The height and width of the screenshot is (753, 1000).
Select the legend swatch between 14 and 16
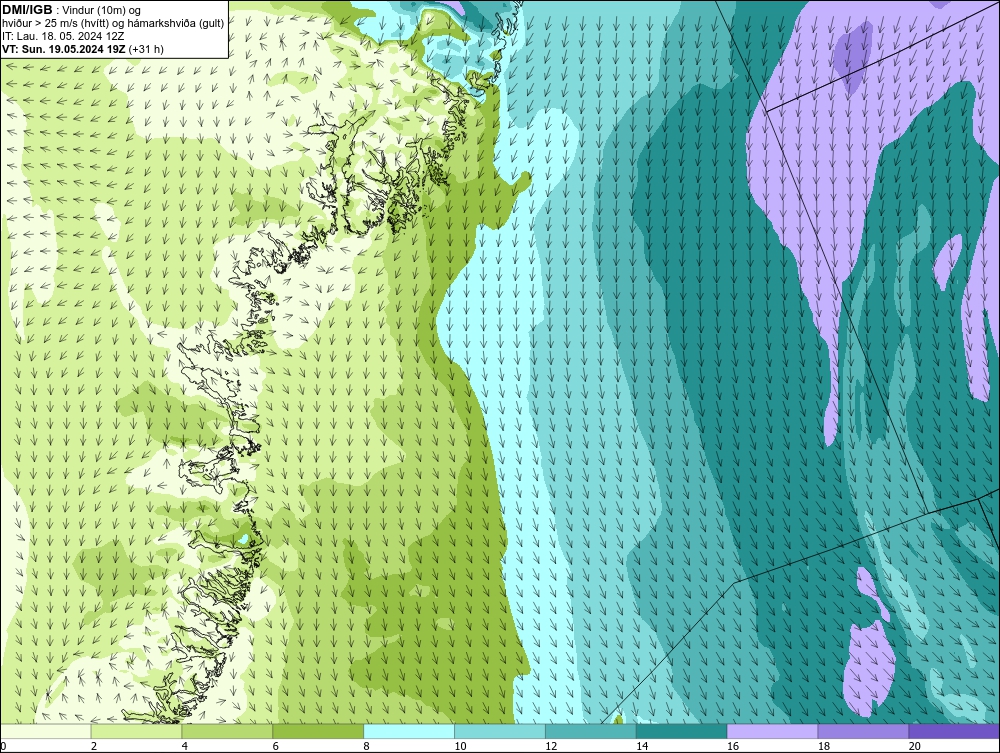(682, 731)
